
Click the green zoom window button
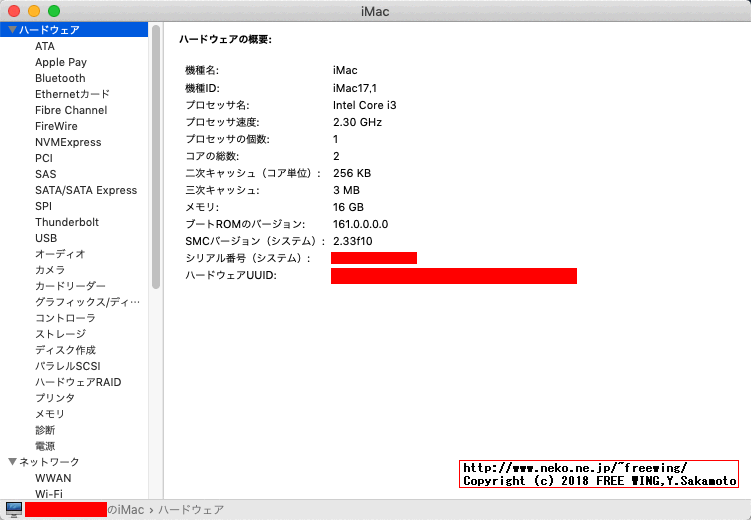point(54,11)
